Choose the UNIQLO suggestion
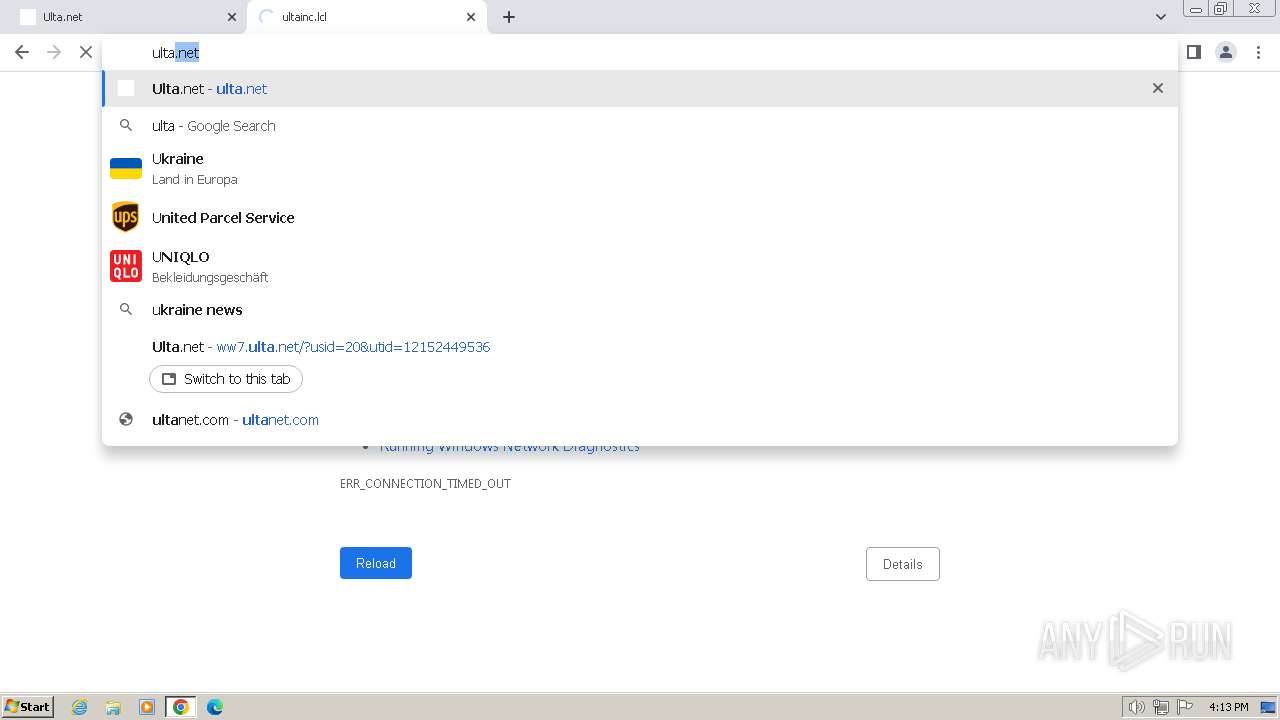The height and width of the screenshot is (720, 1280). tap(640, 266)
